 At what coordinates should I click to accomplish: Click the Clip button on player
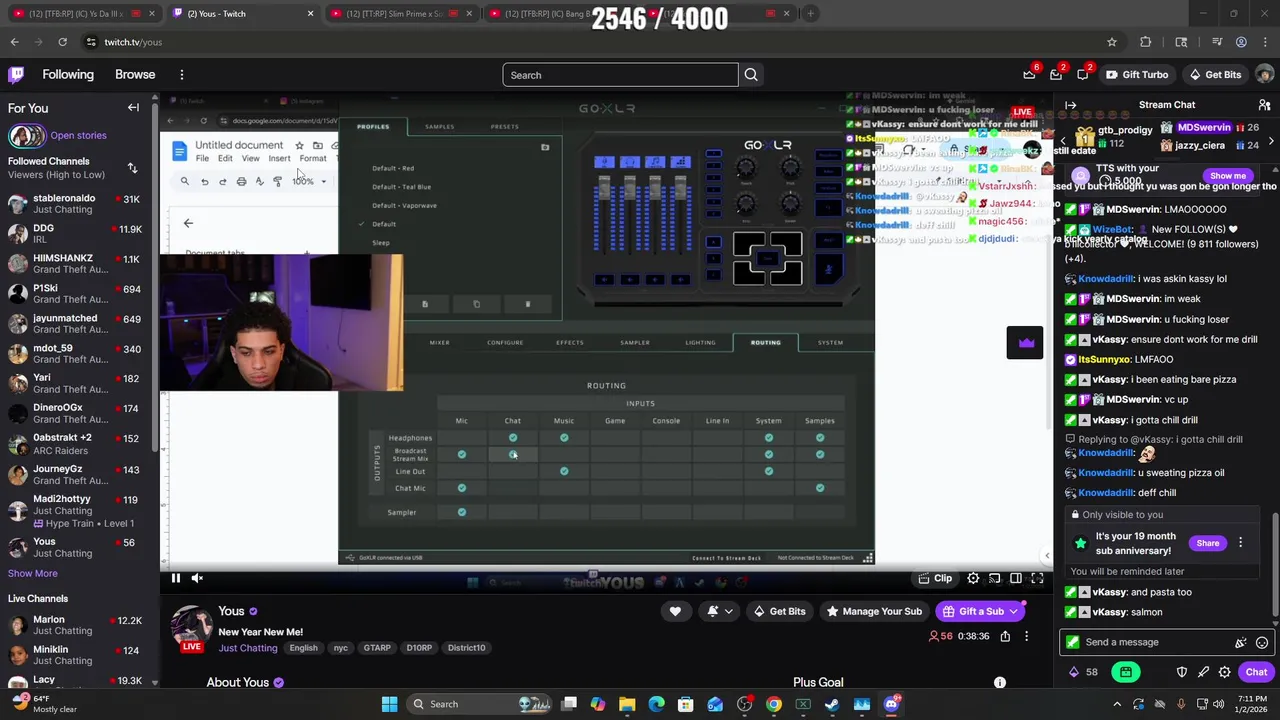[935, 578]
